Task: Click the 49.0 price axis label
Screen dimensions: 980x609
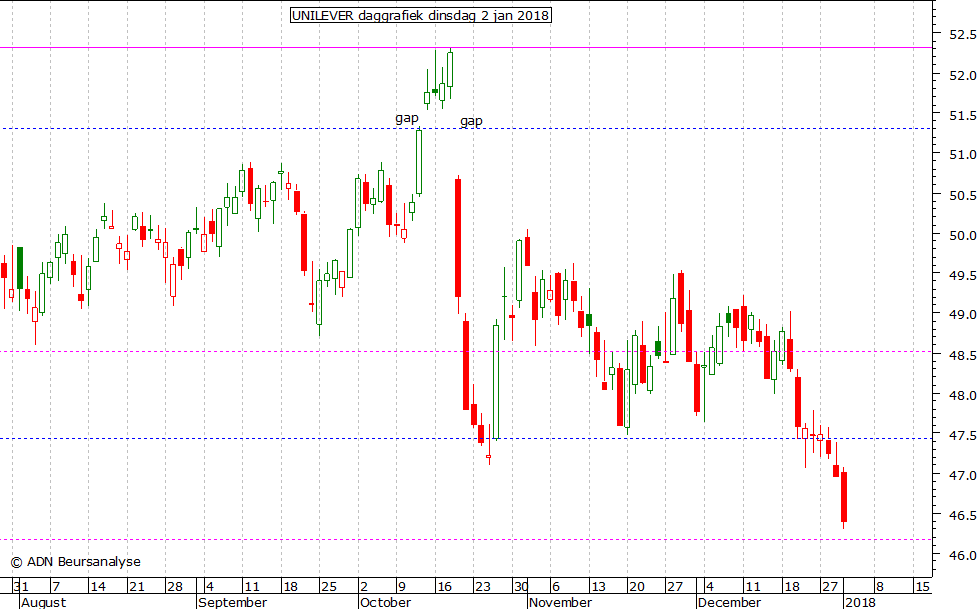Action: coord(962,315)
